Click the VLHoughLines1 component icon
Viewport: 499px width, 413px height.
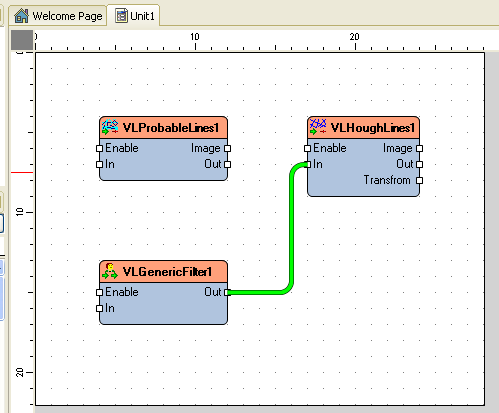[x=318, y=127]
